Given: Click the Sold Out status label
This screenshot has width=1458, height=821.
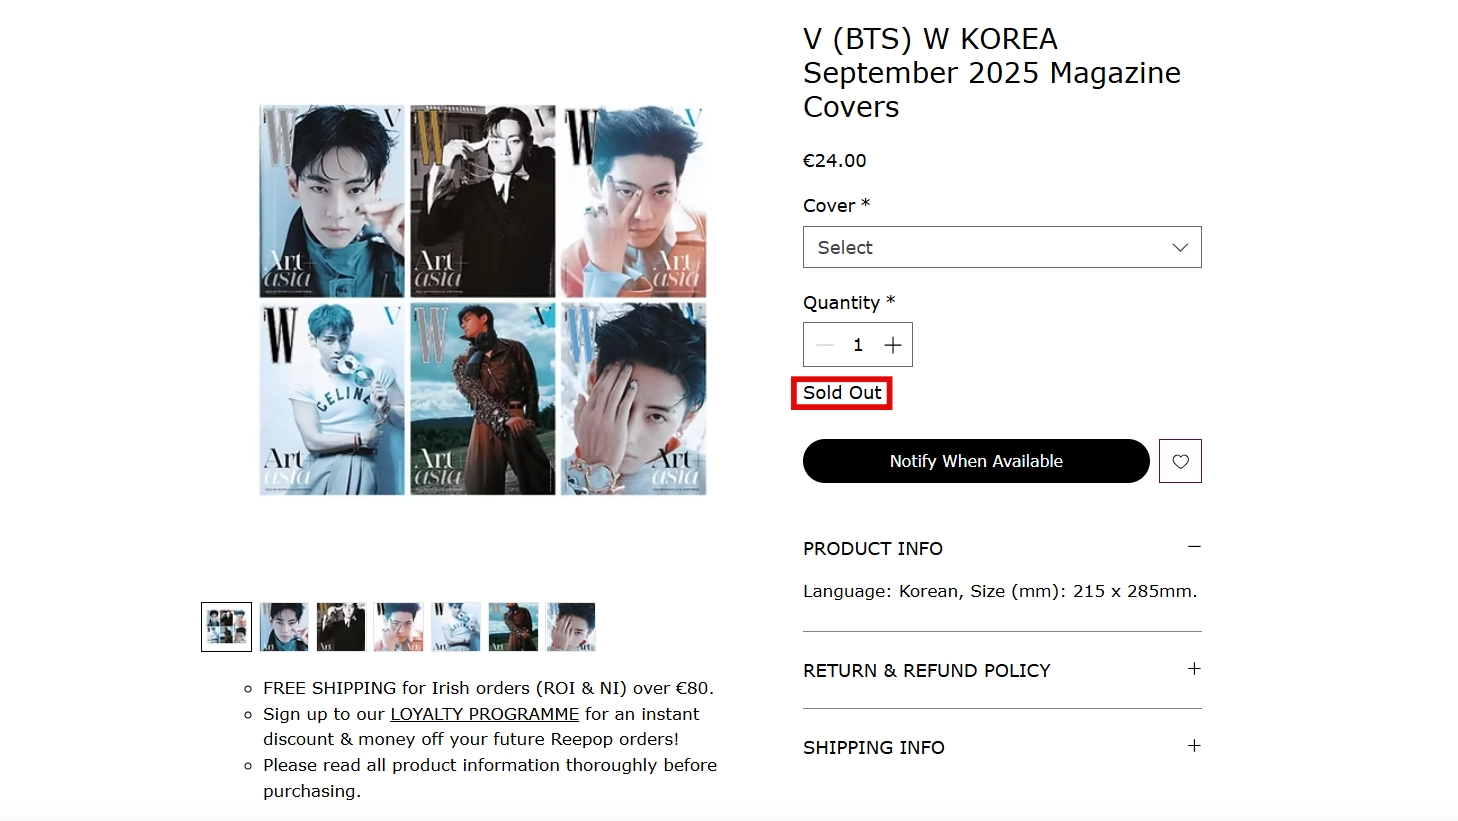Looking at the screenshot, I should coord(842,393).
